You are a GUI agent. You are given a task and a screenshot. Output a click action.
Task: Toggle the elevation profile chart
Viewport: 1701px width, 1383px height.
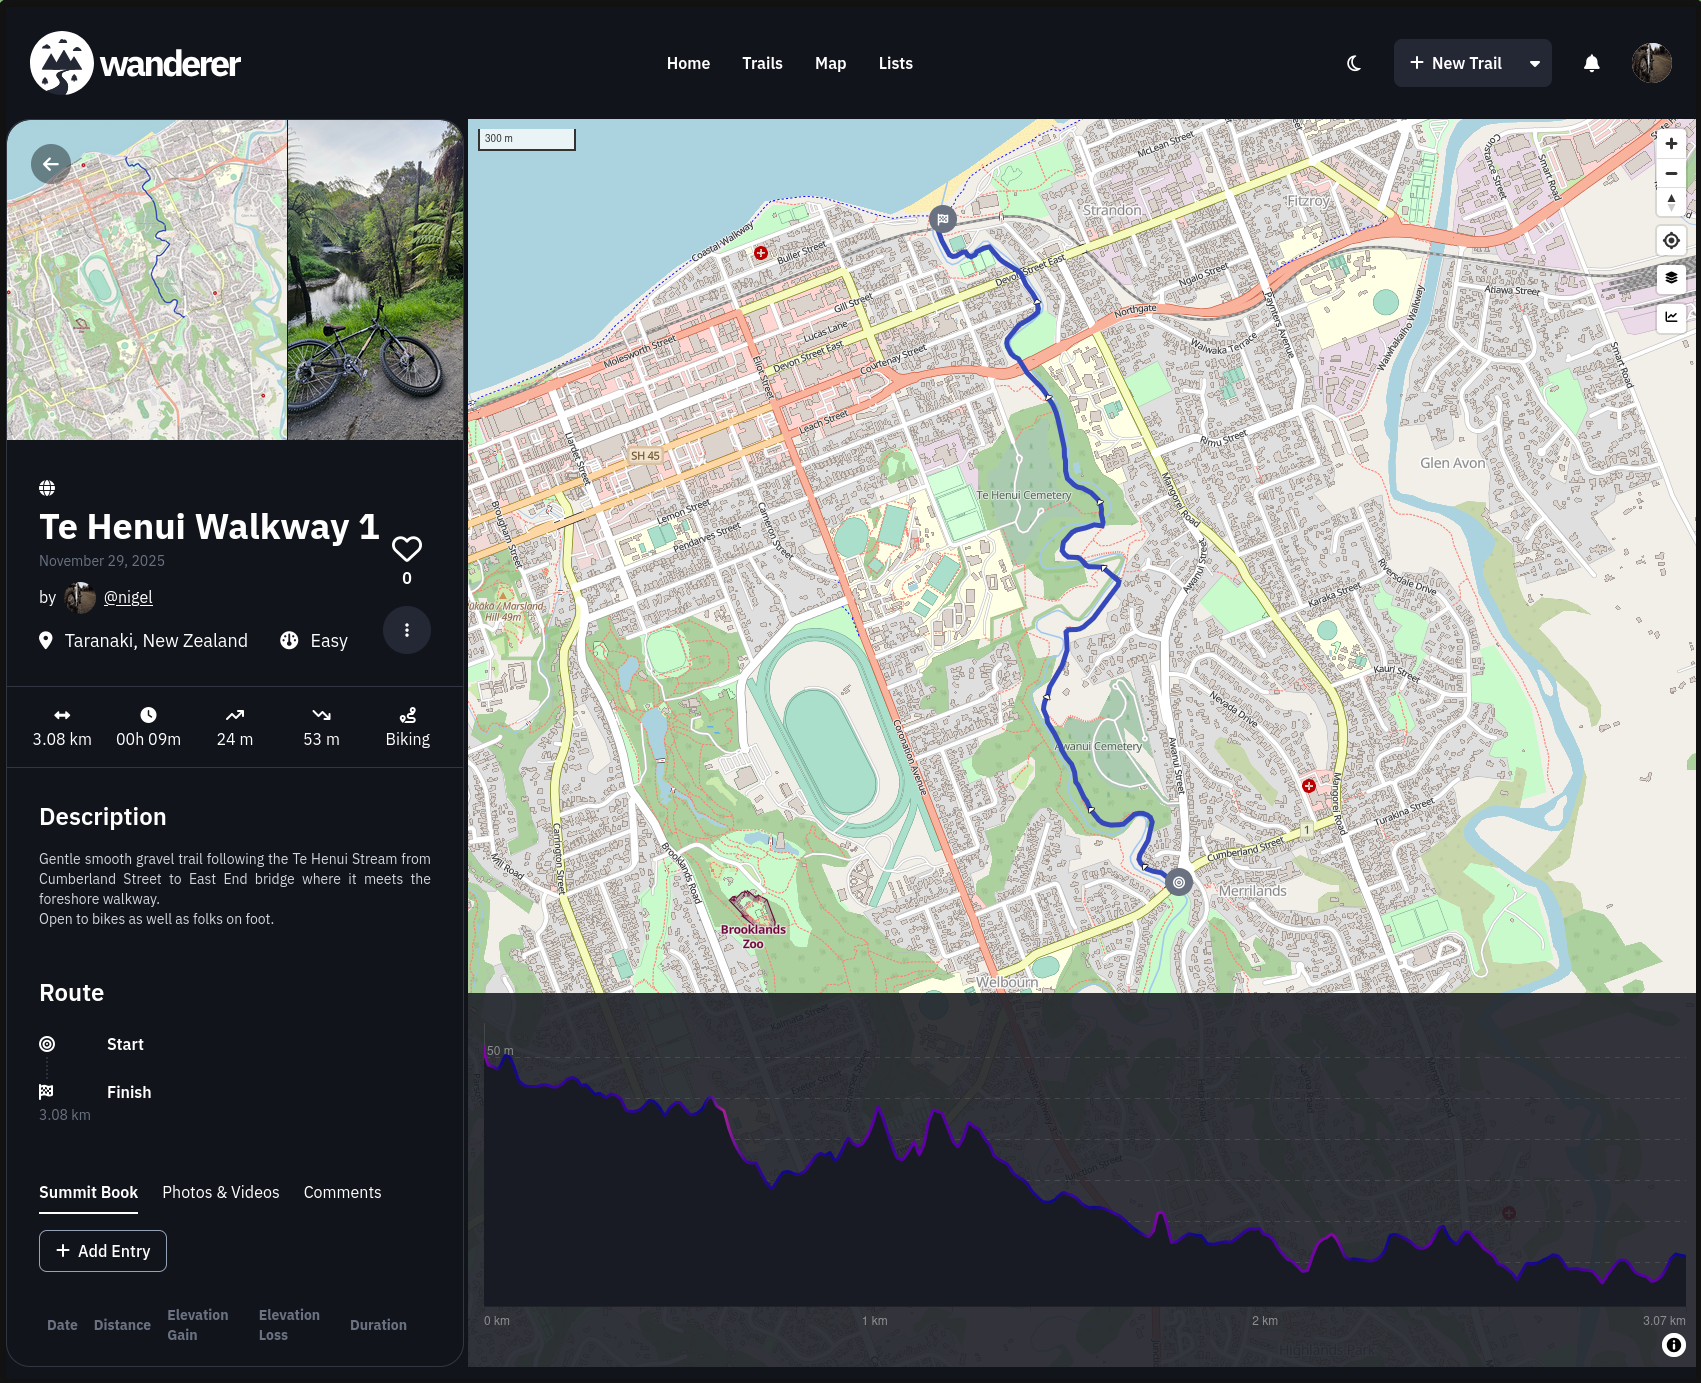[1671, 317]
